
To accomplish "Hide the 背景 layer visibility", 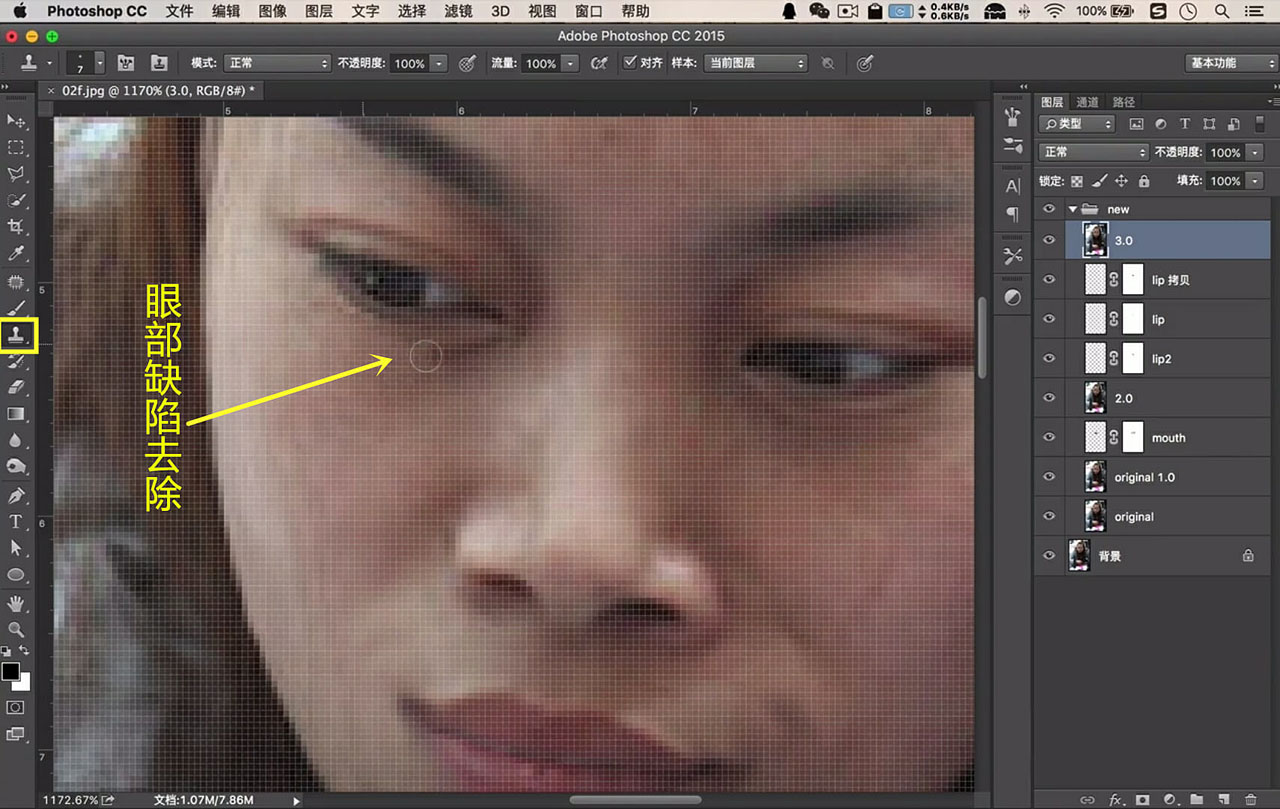I will (x=1049, y=555).
